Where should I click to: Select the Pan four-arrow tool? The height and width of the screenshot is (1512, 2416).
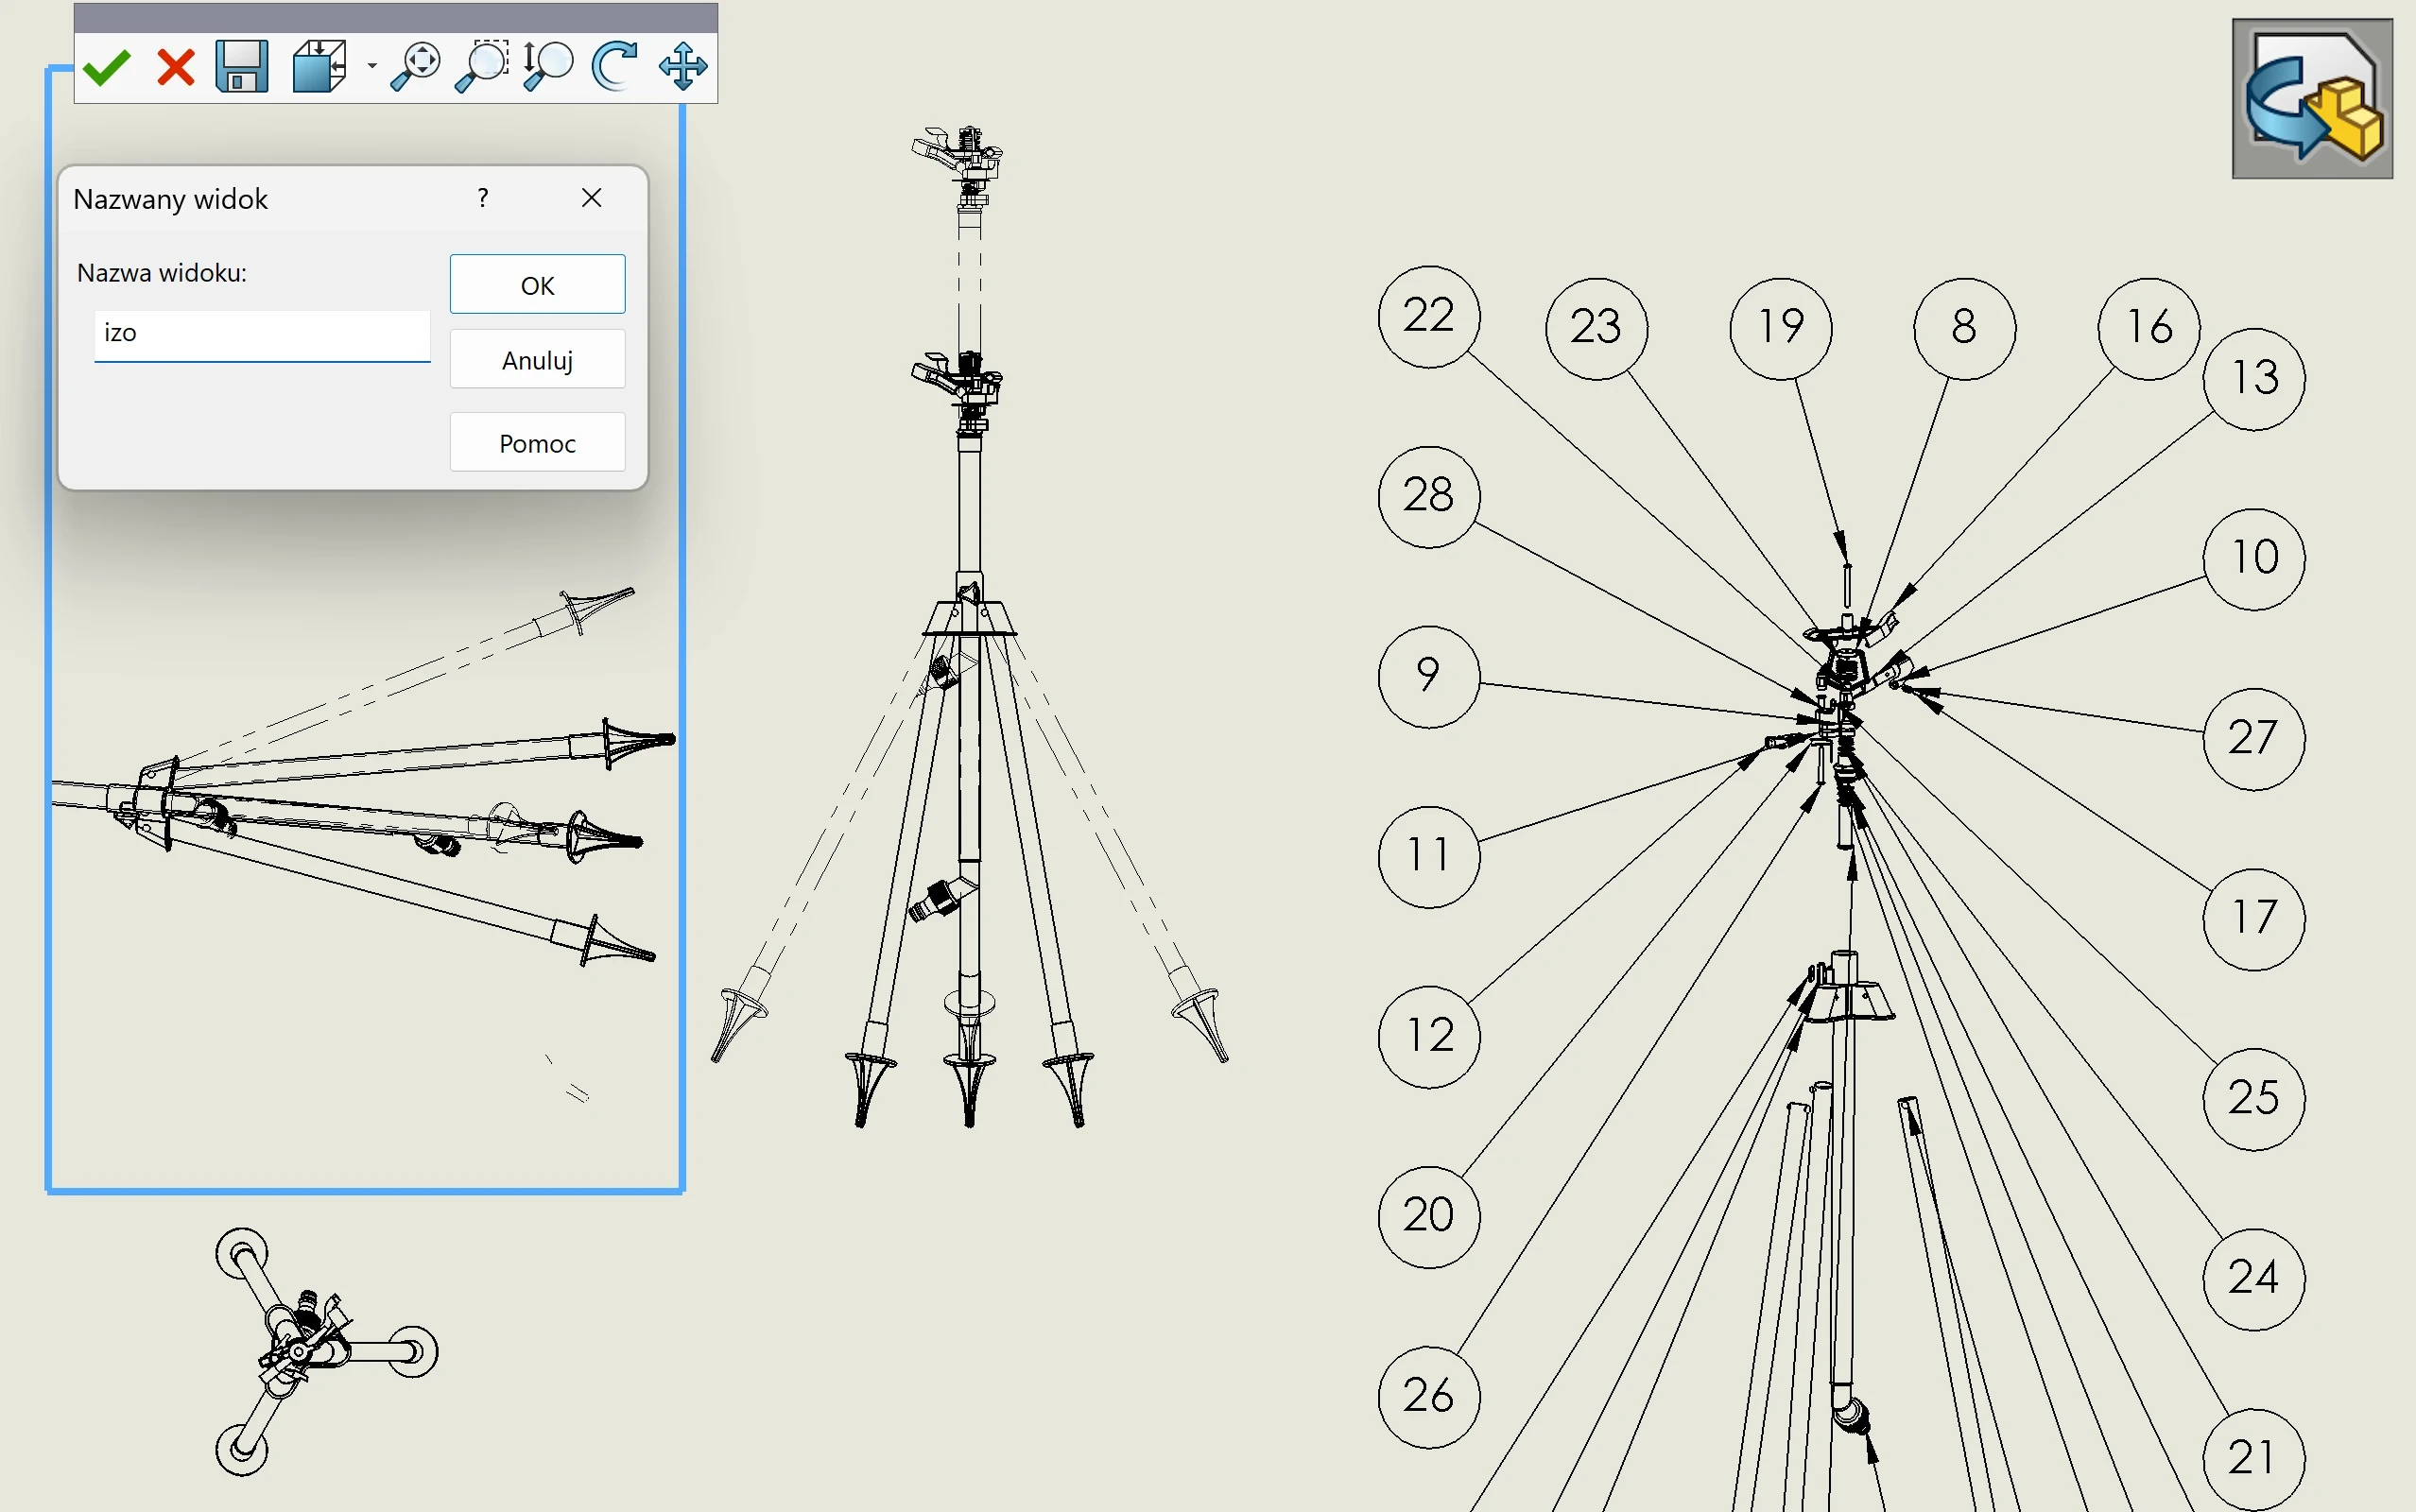click(x=683, y=67)
